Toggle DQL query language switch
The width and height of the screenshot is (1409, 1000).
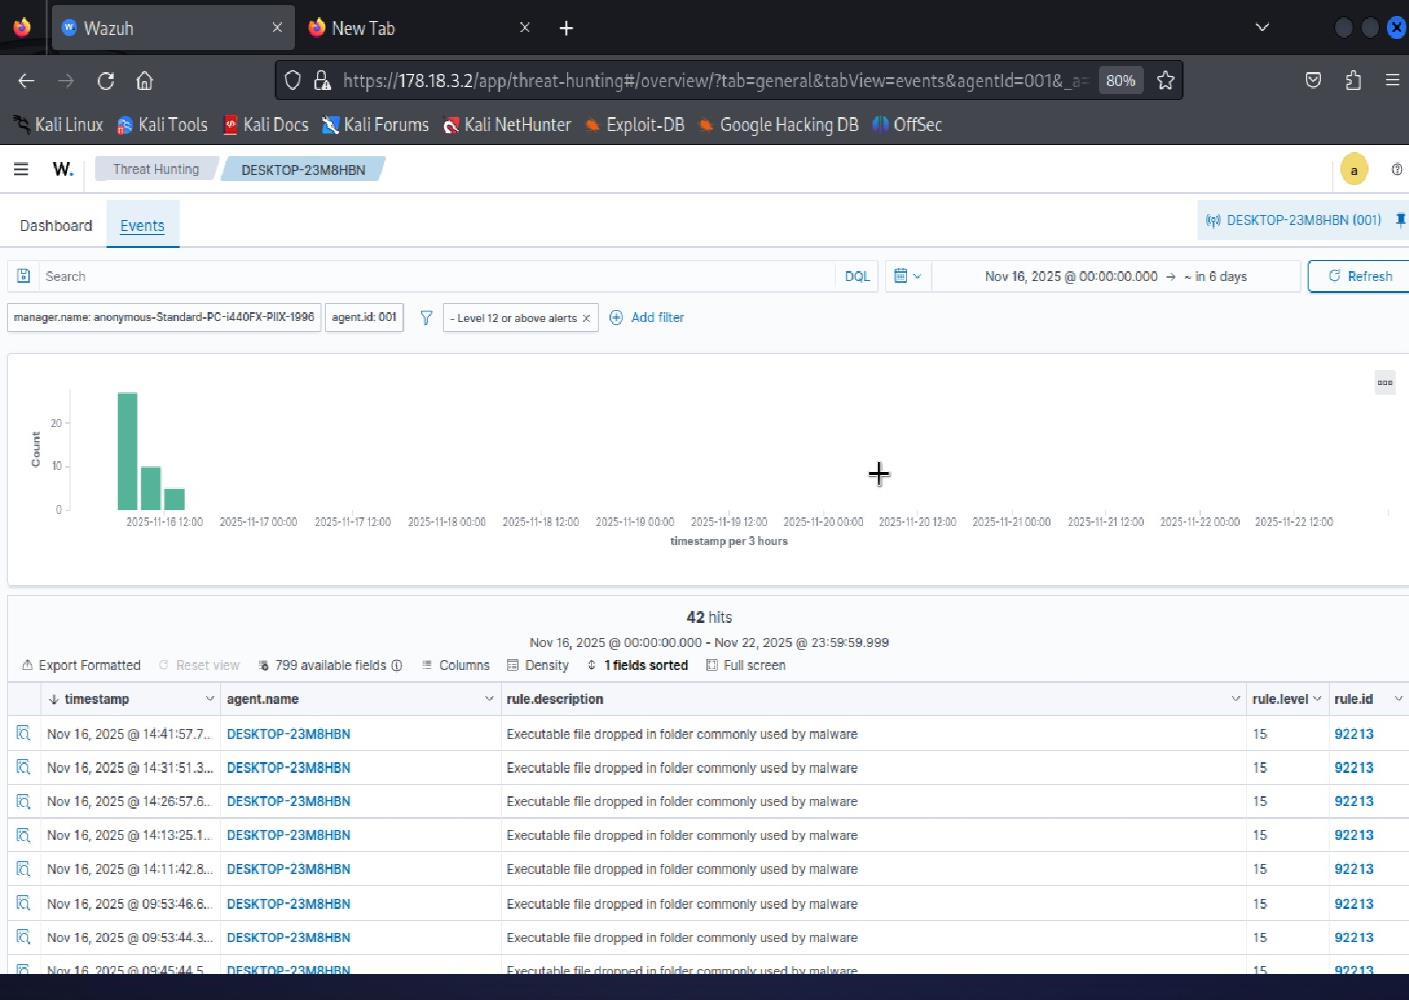pos(857,276)
